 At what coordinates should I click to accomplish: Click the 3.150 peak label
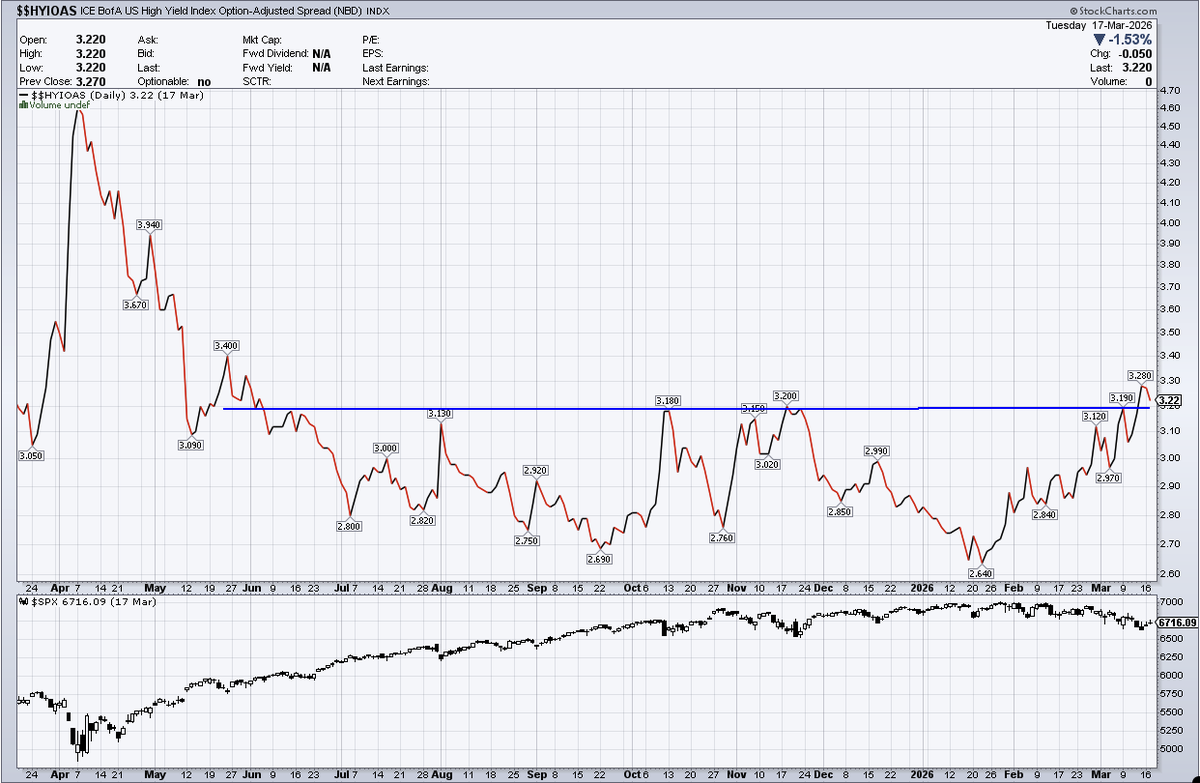tap(753, 408)
